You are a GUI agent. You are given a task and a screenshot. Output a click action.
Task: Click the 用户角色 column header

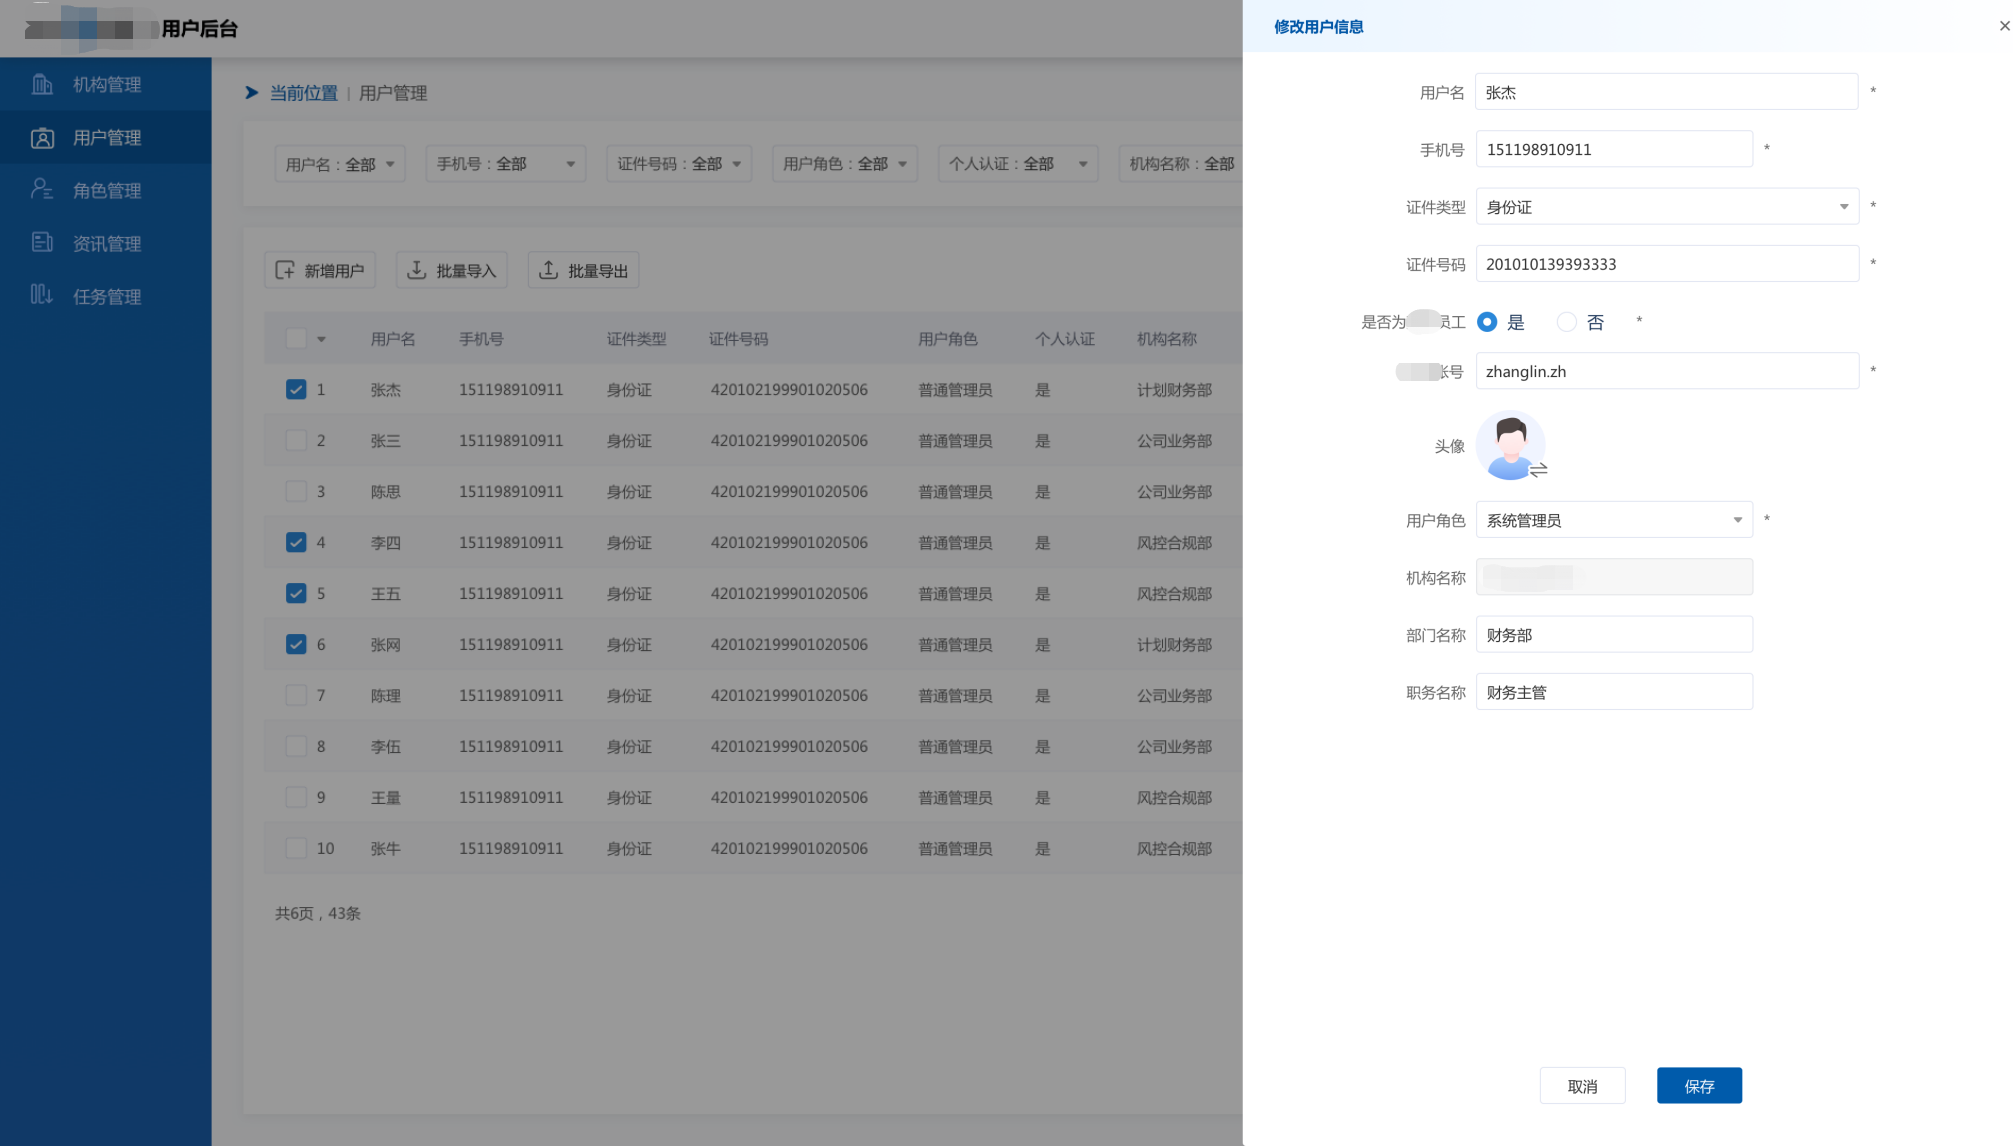pyautogui.click(x=948, y=339)
